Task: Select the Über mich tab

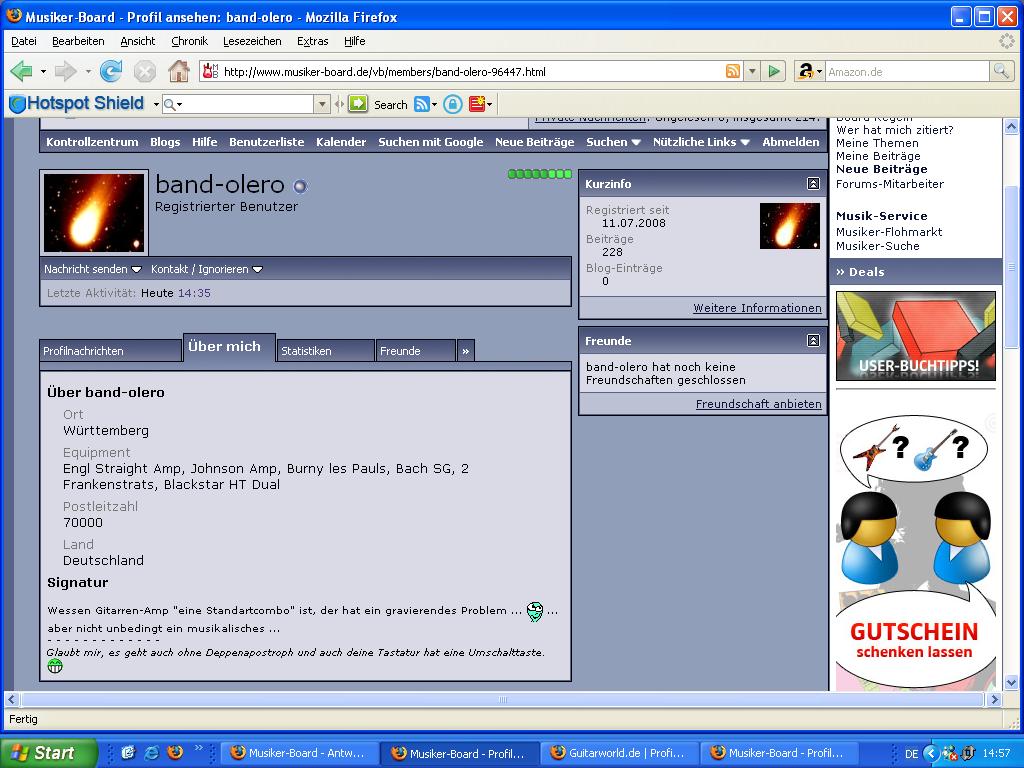Action: (x=229, y=347)
